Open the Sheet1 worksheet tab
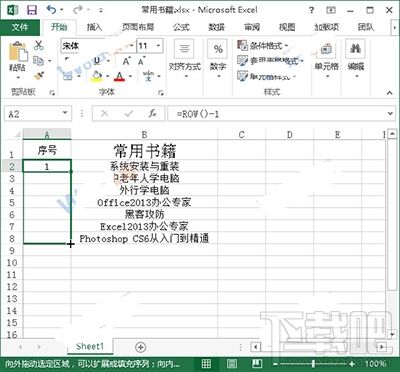 90,347
